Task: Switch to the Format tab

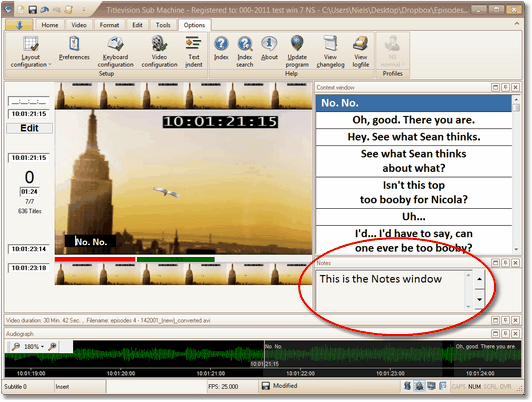Action: click(x=109, y=25)
